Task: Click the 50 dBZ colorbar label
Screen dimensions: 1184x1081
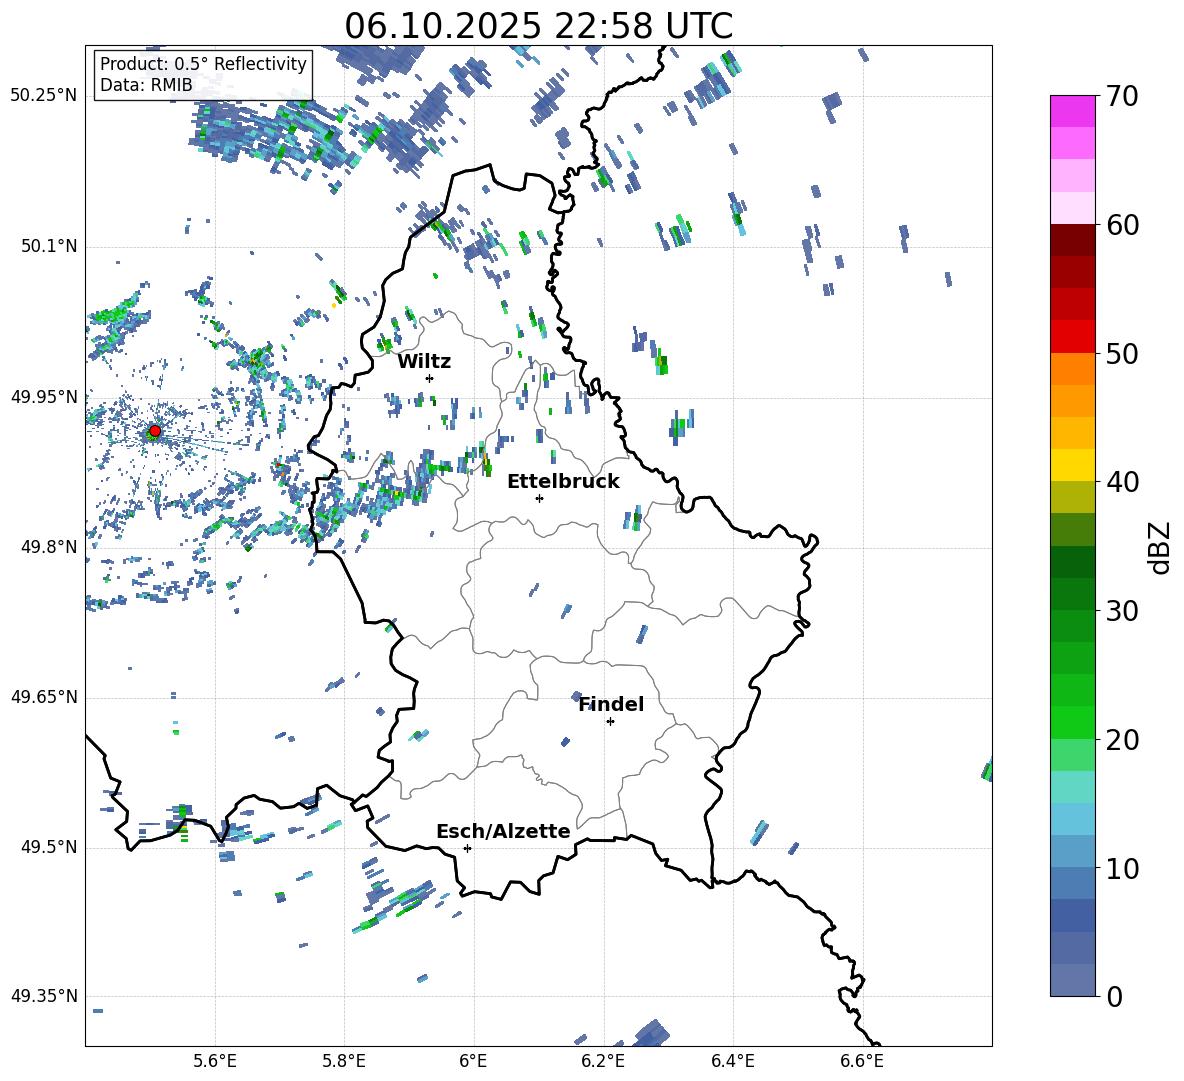Action: (1122, 354)
